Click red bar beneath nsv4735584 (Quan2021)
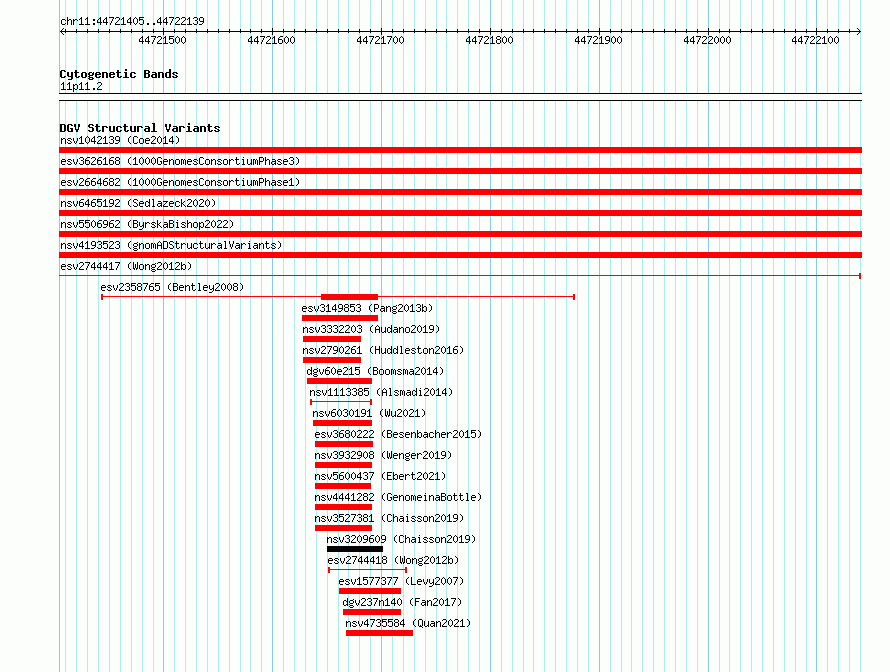Viewport: 890px width, 672px height. pyautogui.click(x=379, y=633)
